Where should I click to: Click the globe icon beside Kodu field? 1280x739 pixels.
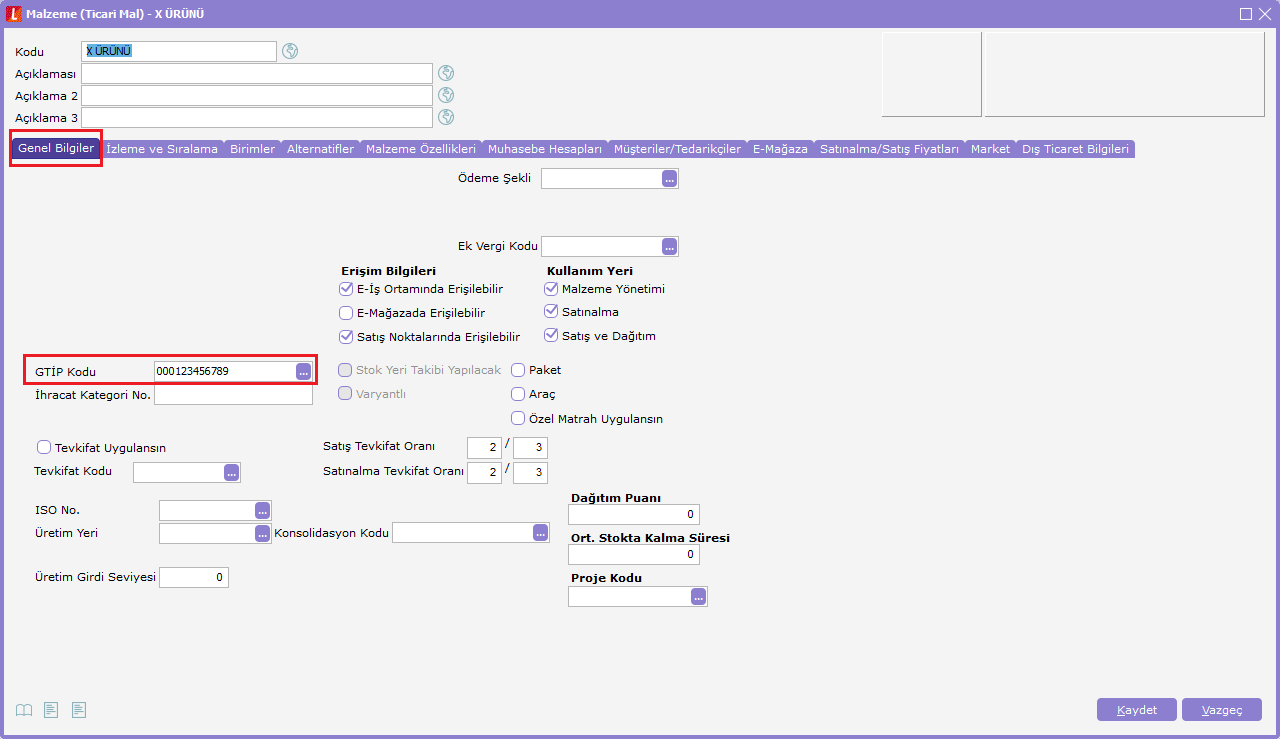tap(290, 51)
